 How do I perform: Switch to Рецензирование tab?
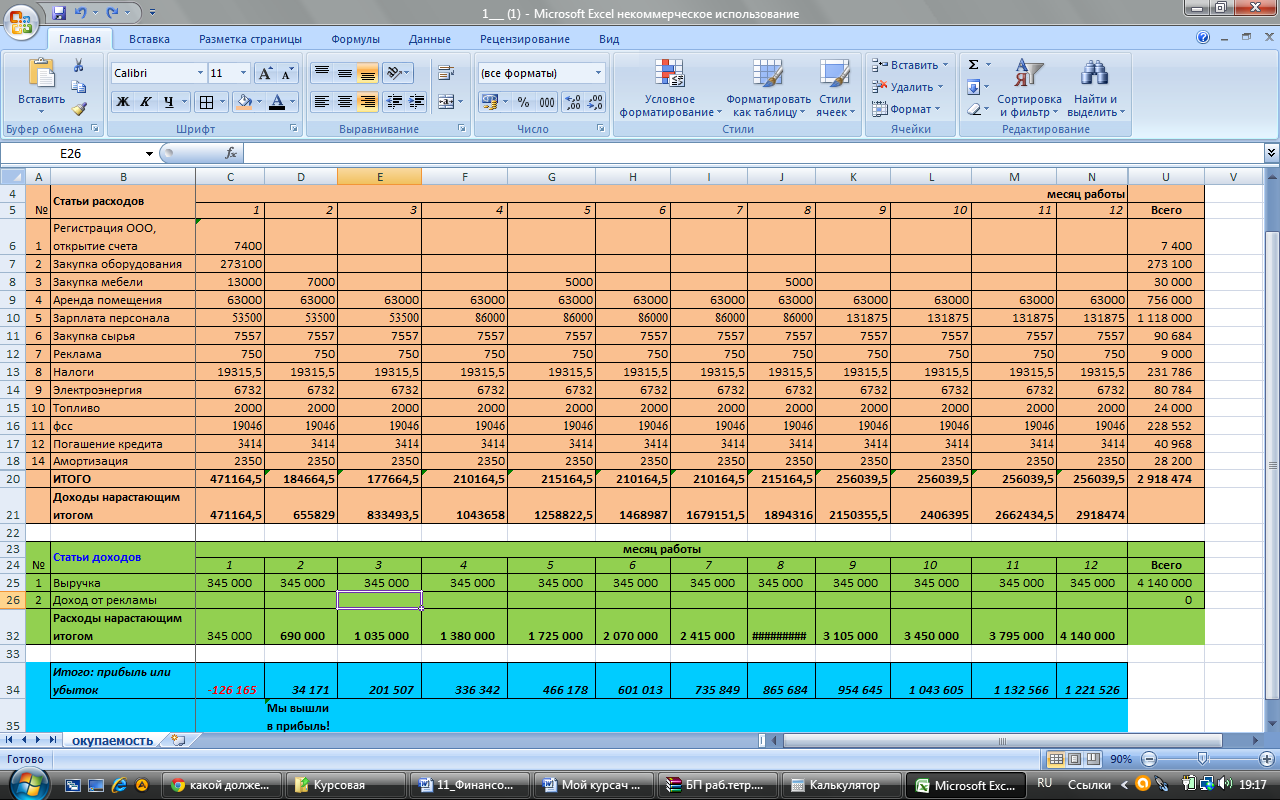coord(524,39)
